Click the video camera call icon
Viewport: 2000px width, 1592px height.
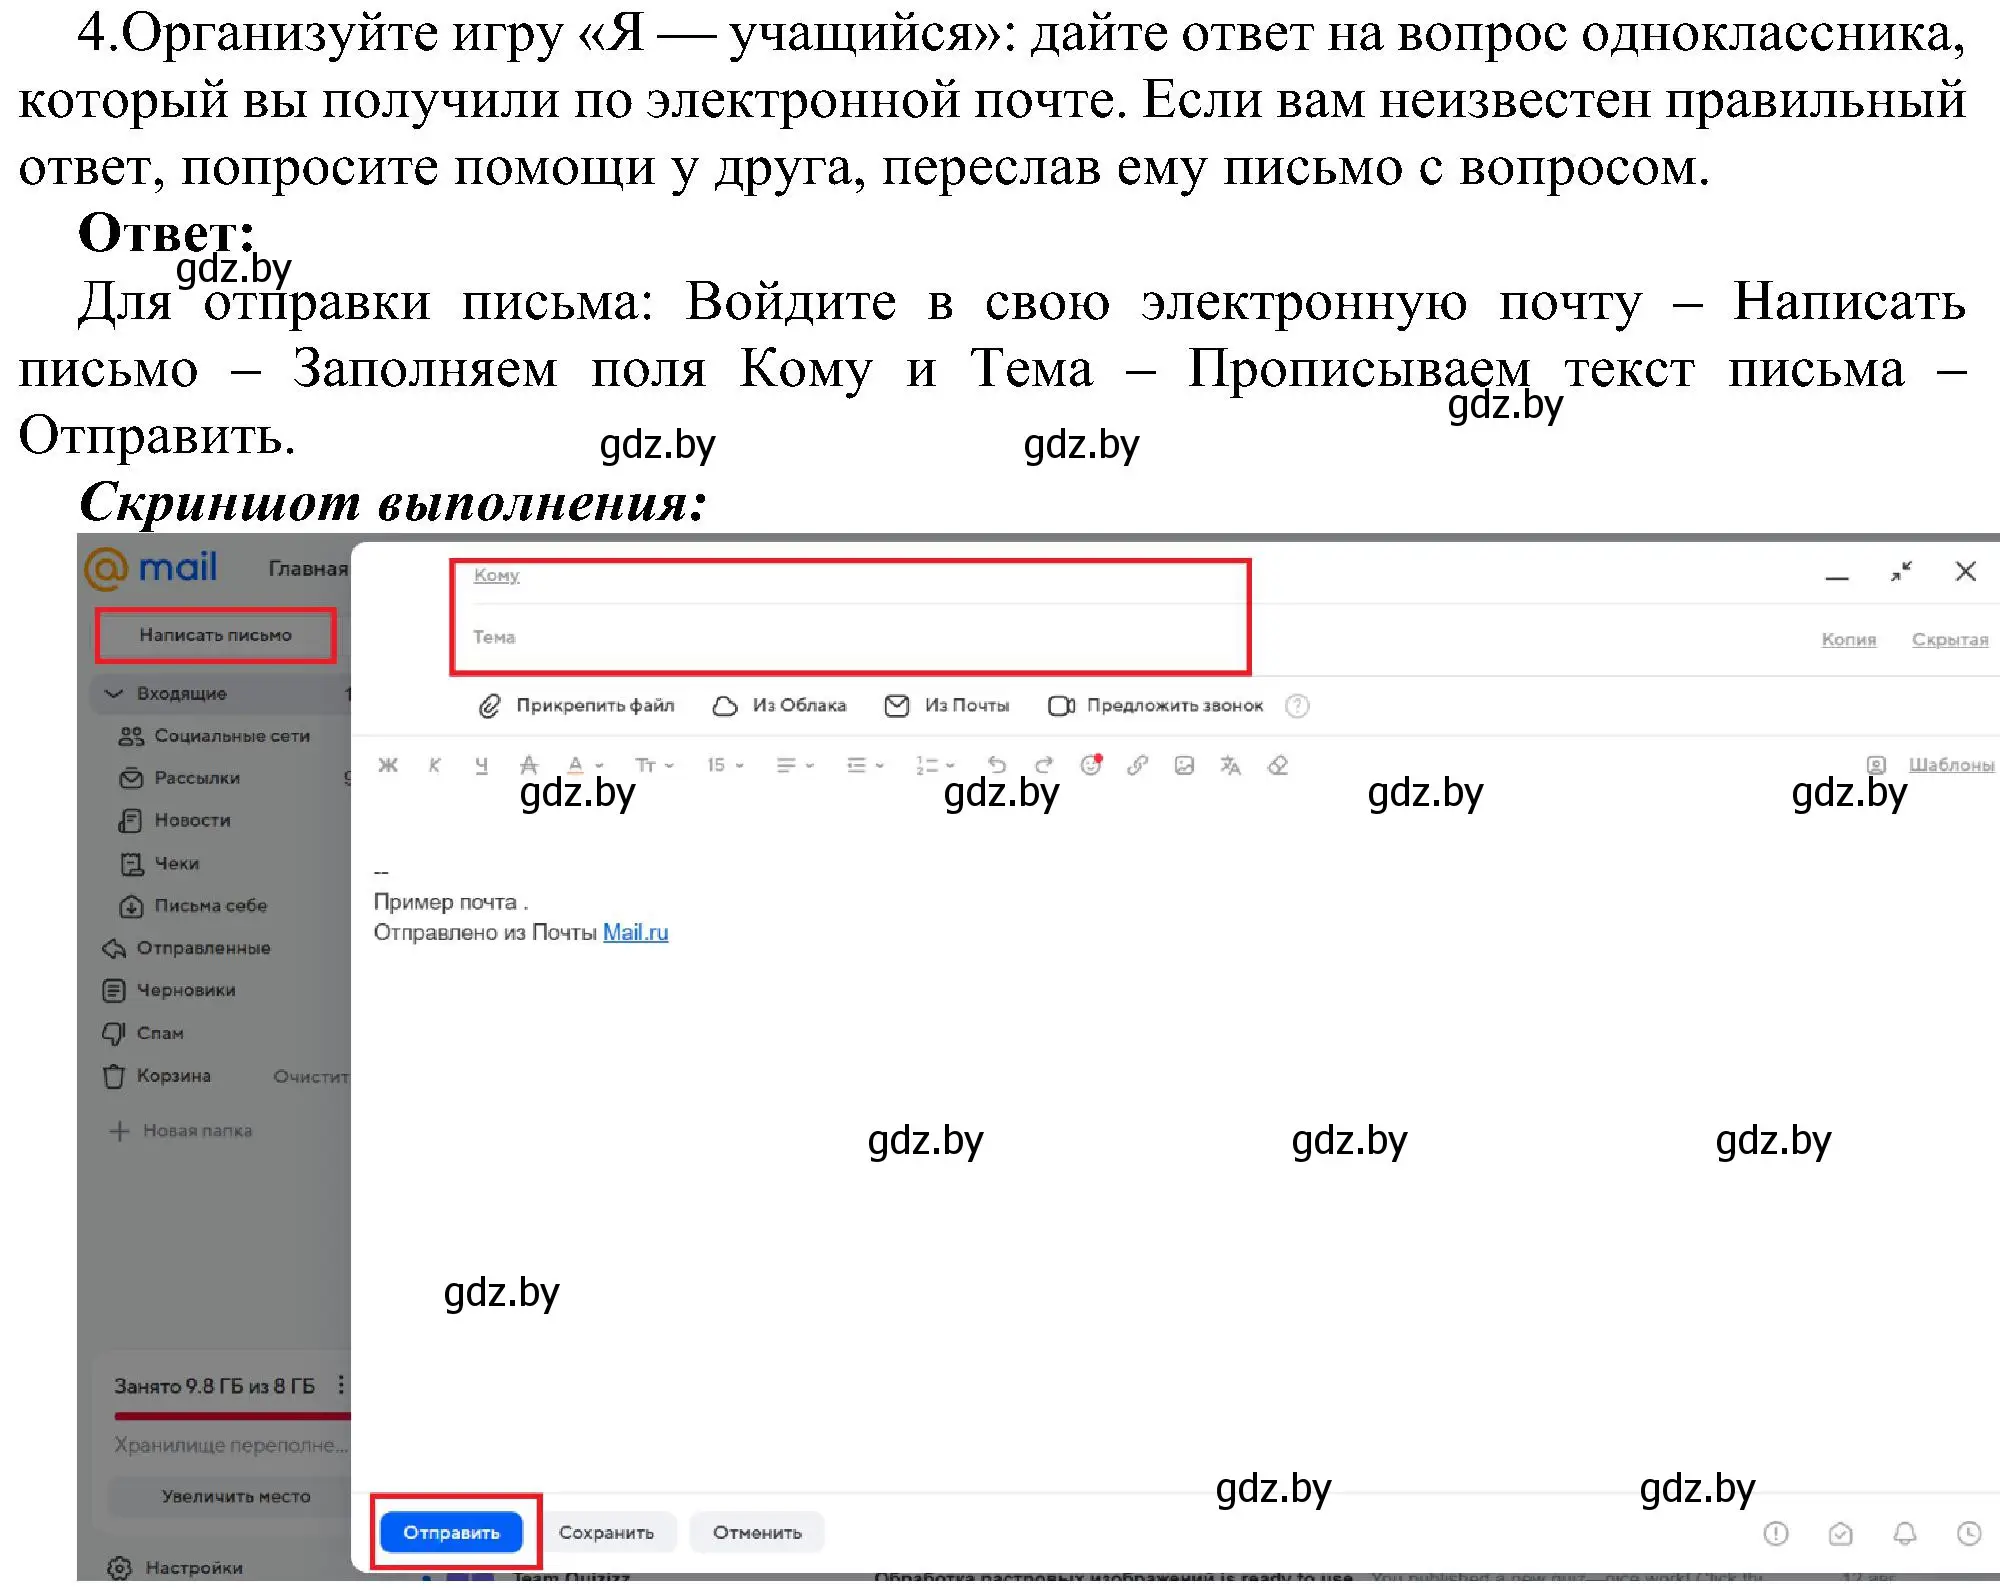click(1061, 706)
